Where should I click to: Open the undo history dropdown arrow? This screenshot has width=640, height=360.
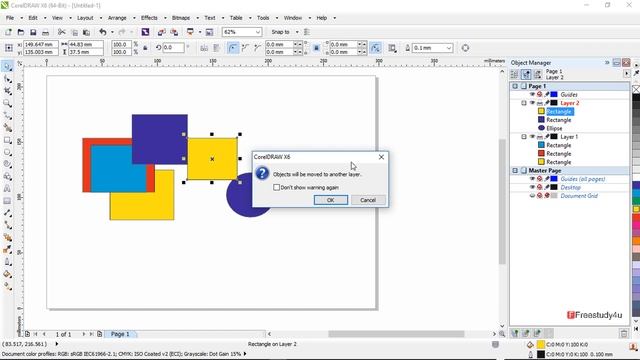coord(112,32)
